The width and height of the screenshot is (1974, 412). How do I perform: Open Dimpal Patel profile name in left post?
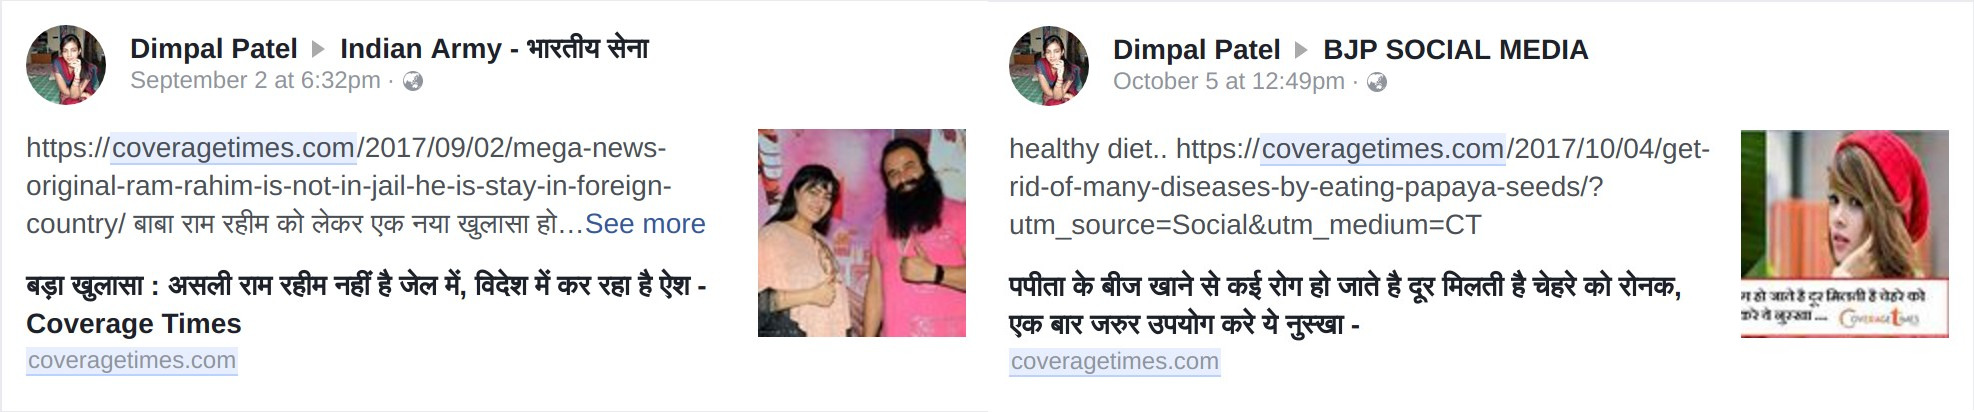coord(214,49)
